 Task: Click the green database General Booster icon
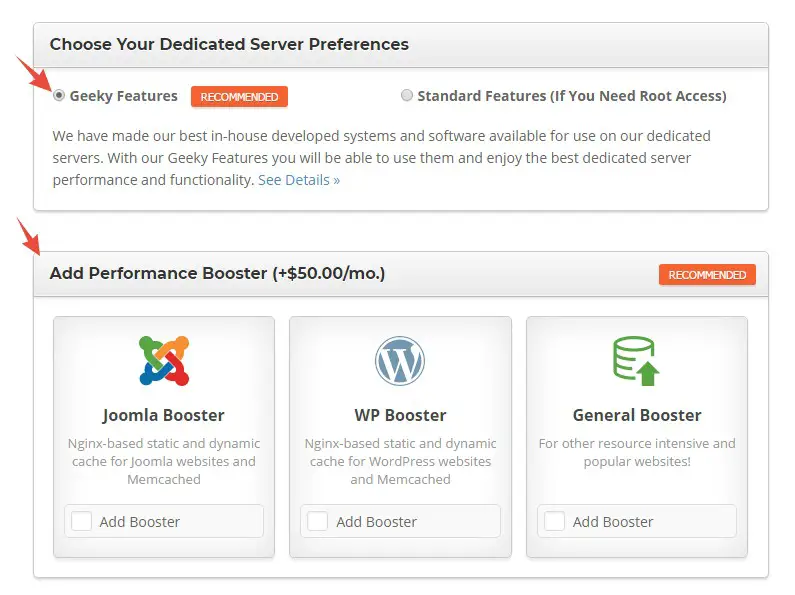click(x=636, y=361)
